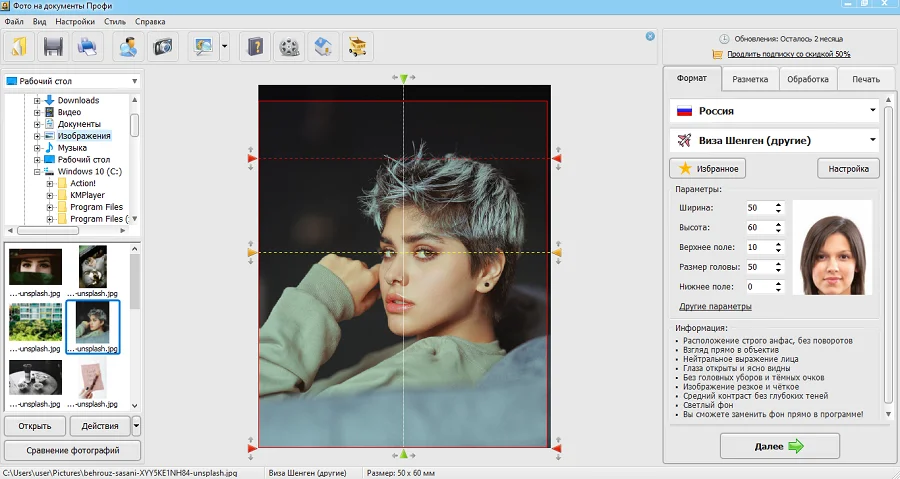This screenshot has height=479, width=900.
Task: Click the Сравнение фотографий button
Action: click(71, 450)
